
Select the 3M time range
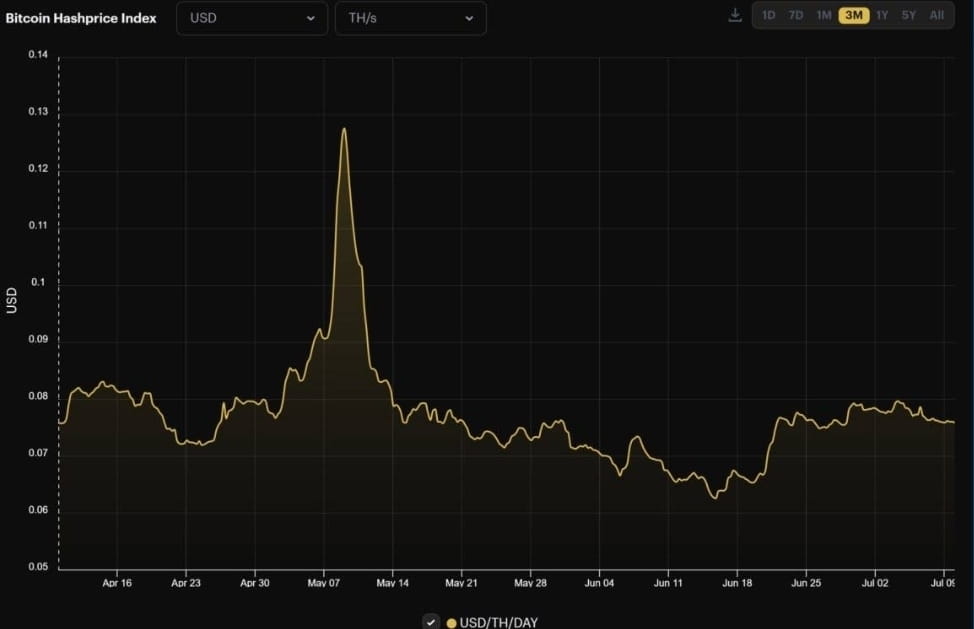[854, 16]
